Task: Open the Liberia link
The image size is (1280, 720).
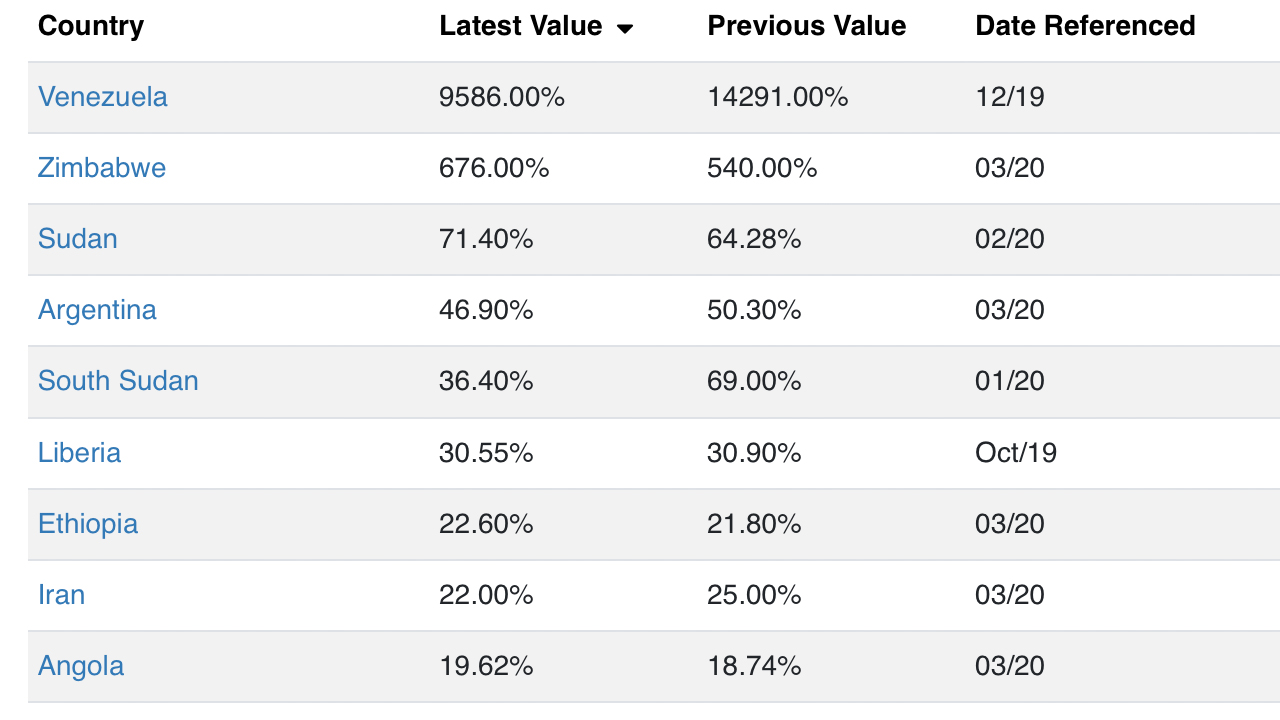Action: click(x=79, y=453)
